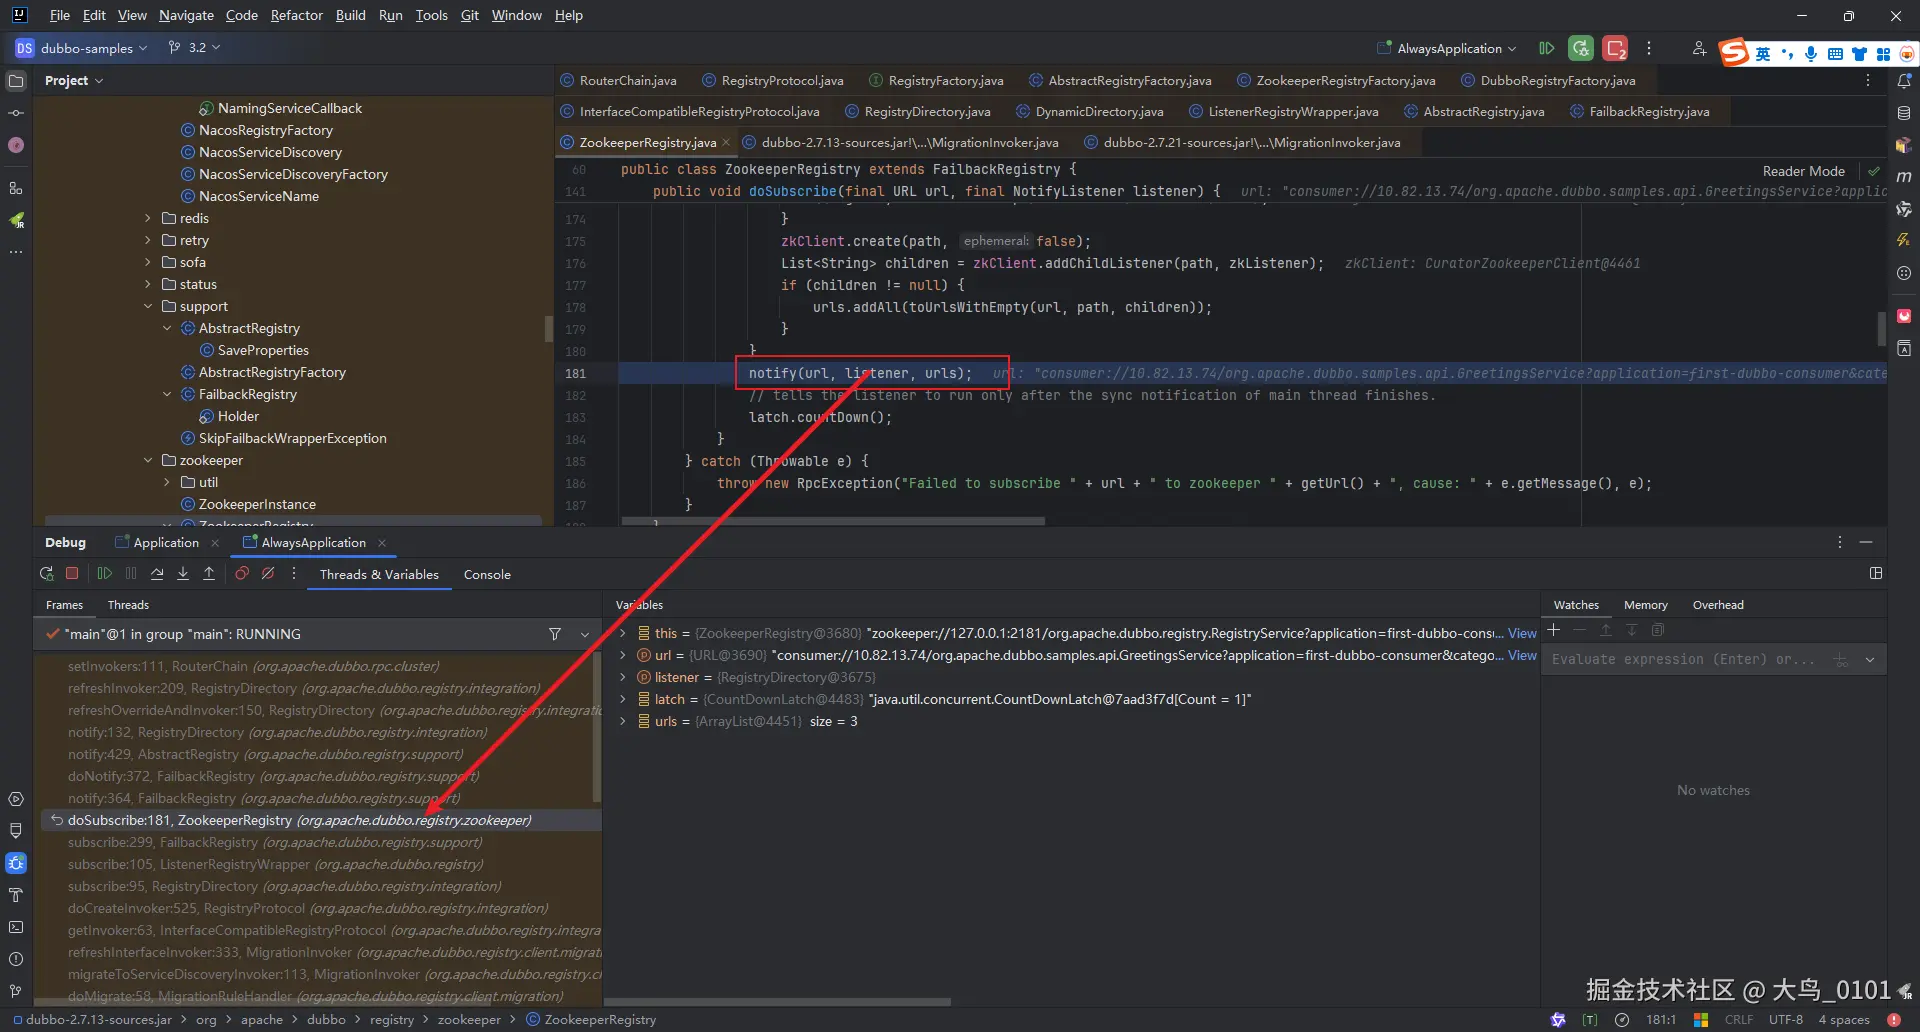Open the thread selector dropdown arrow

pos(585,634)
